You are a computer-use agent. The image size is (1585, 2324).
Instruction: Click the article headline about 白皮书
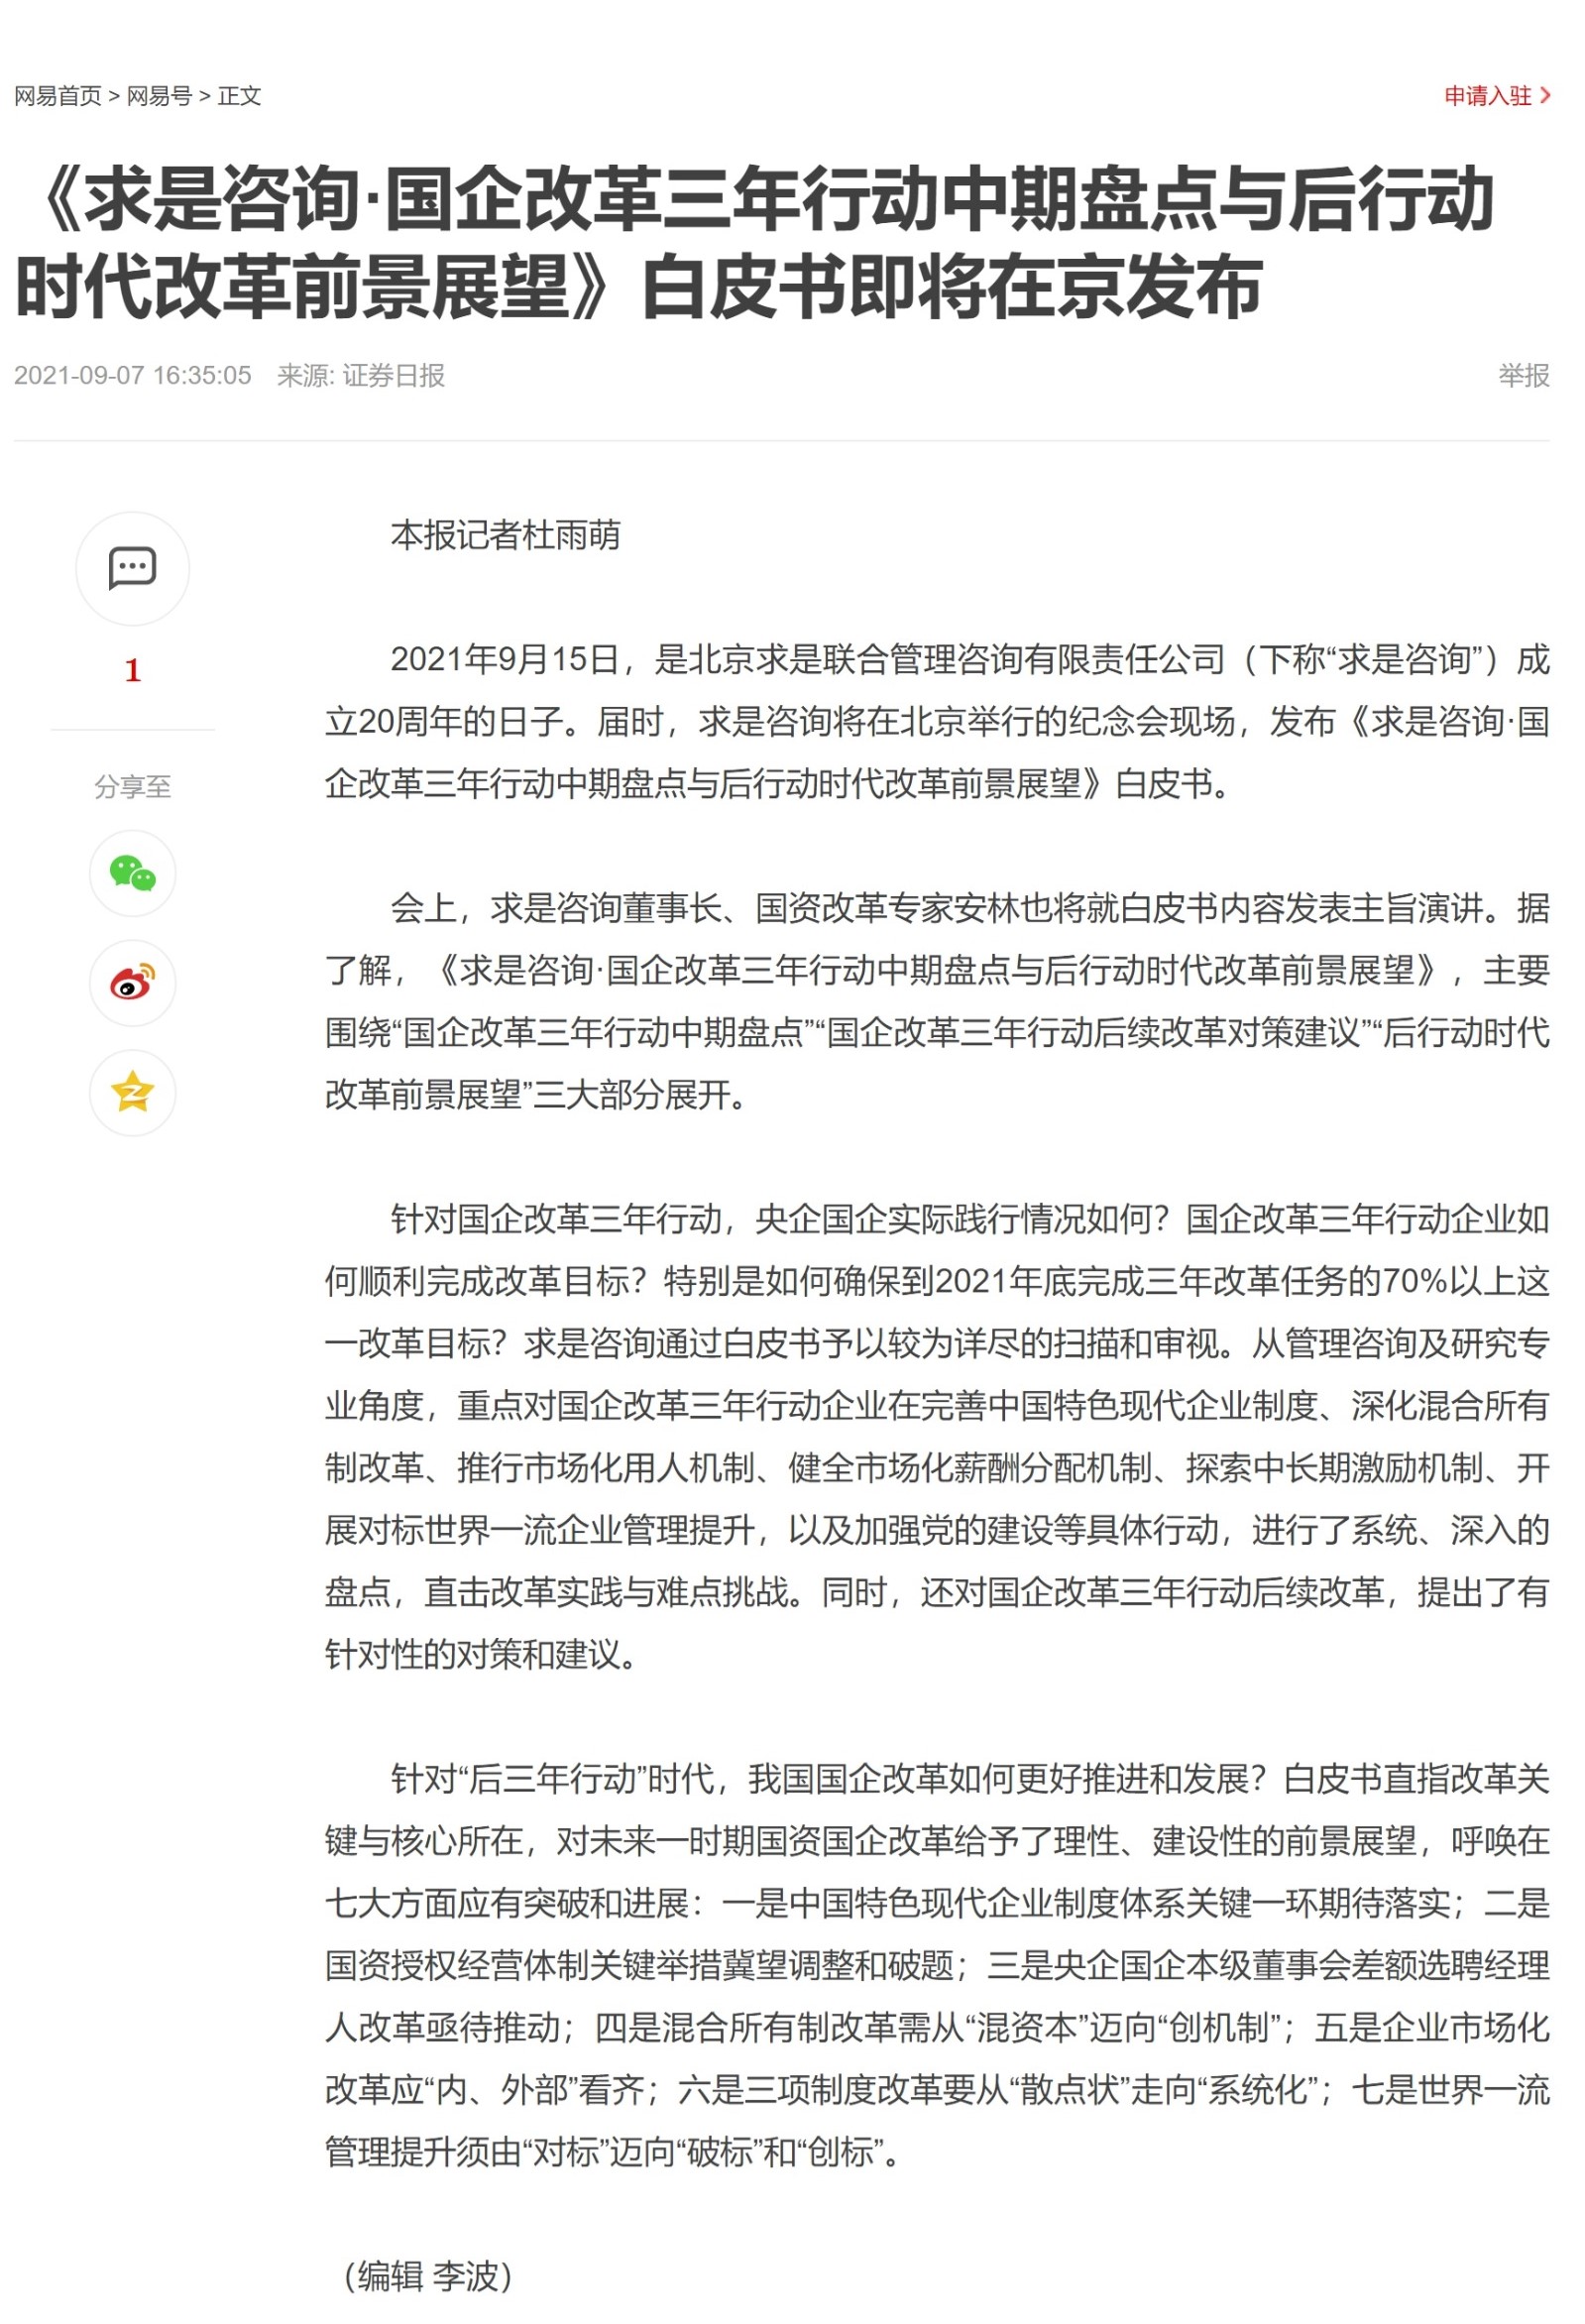(x=755, y=243)
